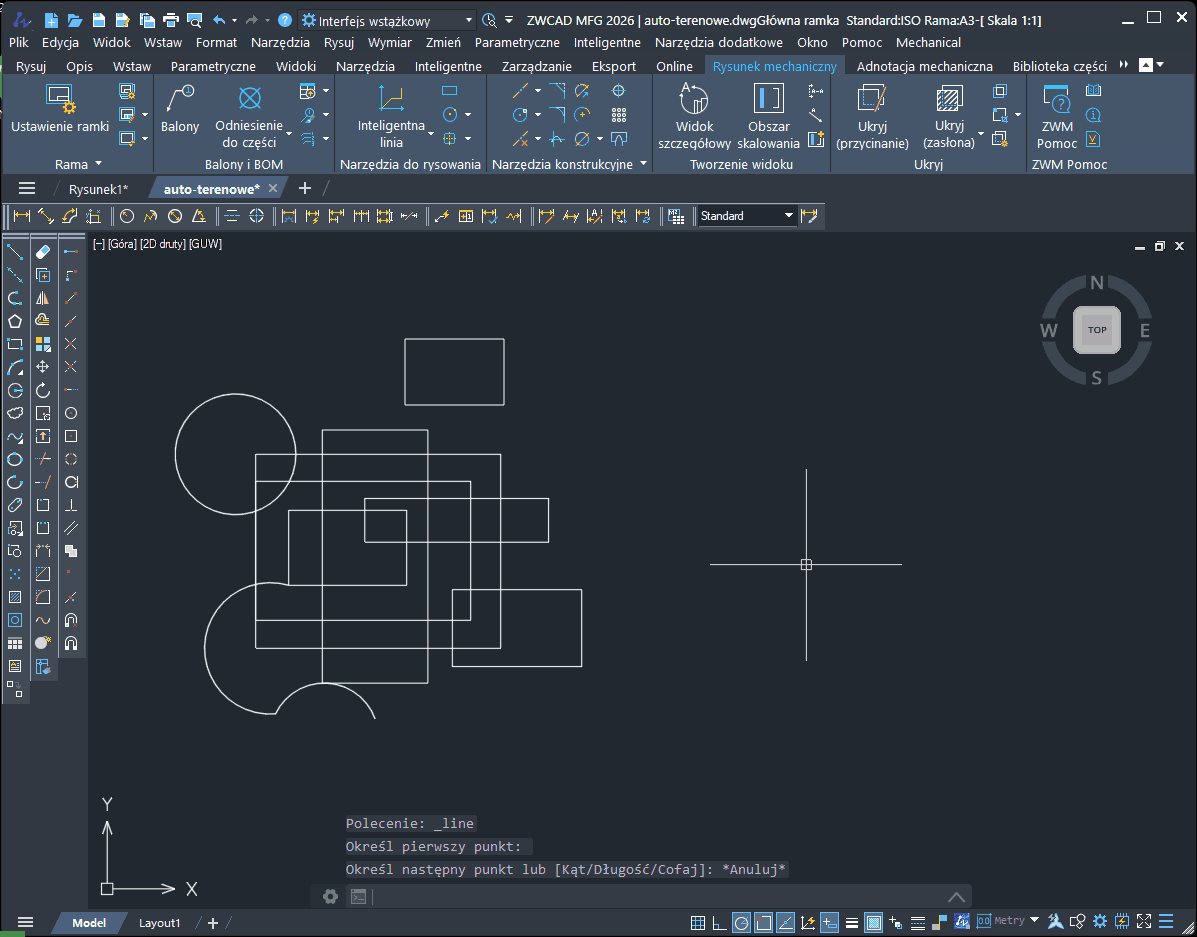Add a new drawing tab with plus

tap(305, 188)
